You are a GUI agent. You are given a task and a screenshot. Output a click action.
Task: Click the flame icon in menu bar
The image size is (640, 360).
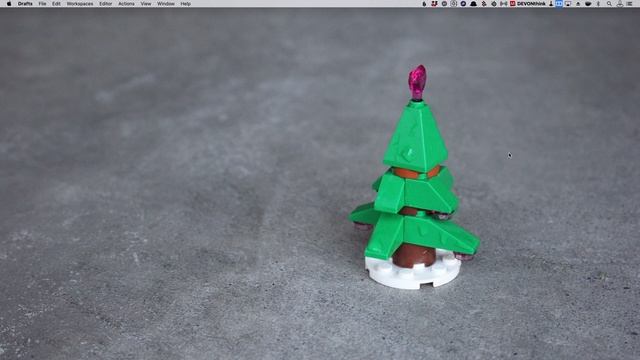click(x=424, y=4)
